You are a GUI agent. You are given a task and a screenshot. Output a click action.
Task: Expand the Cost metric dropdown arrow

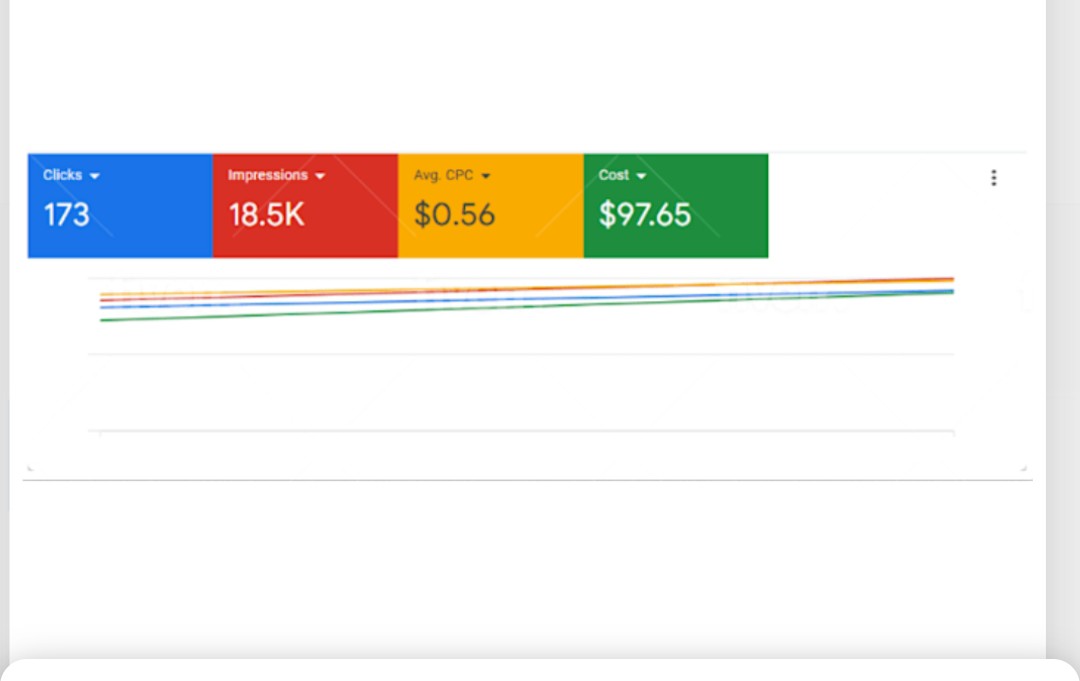tap(641, 176)
